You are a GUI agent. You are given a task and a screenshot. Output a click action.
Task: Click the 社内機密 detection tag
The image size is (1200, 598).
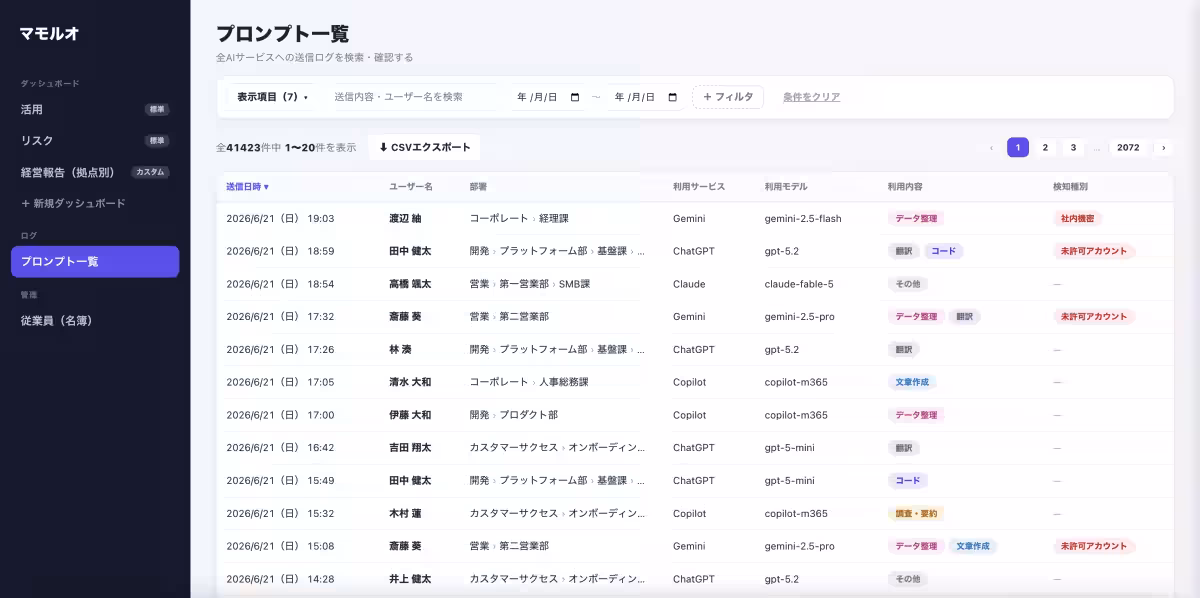(x=1078, y=218)
